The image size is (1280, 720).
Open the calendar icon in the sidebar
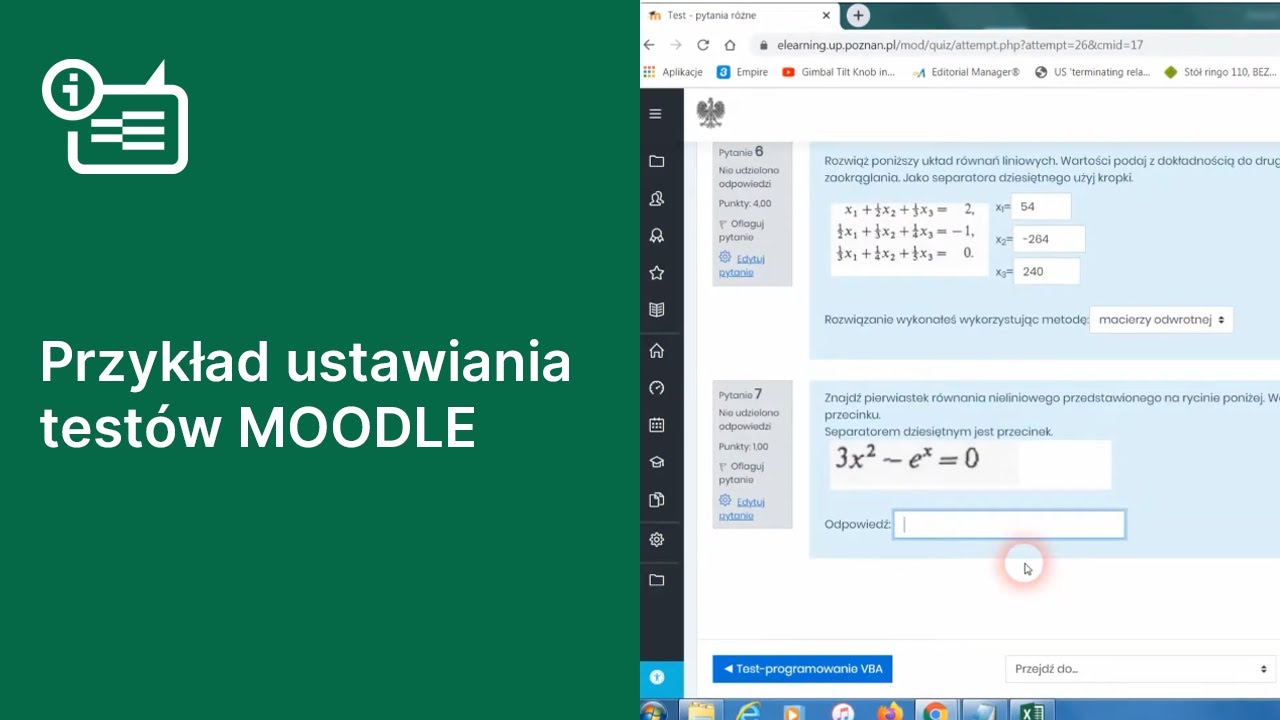(656, 425)
